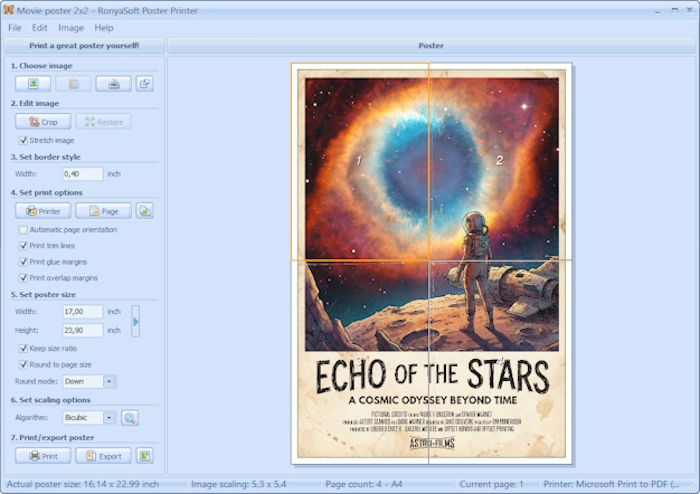This screenshot has height=494, width=700.
Task: Toggle Print trim lines checkbox
Action: (x=23, y=245)
